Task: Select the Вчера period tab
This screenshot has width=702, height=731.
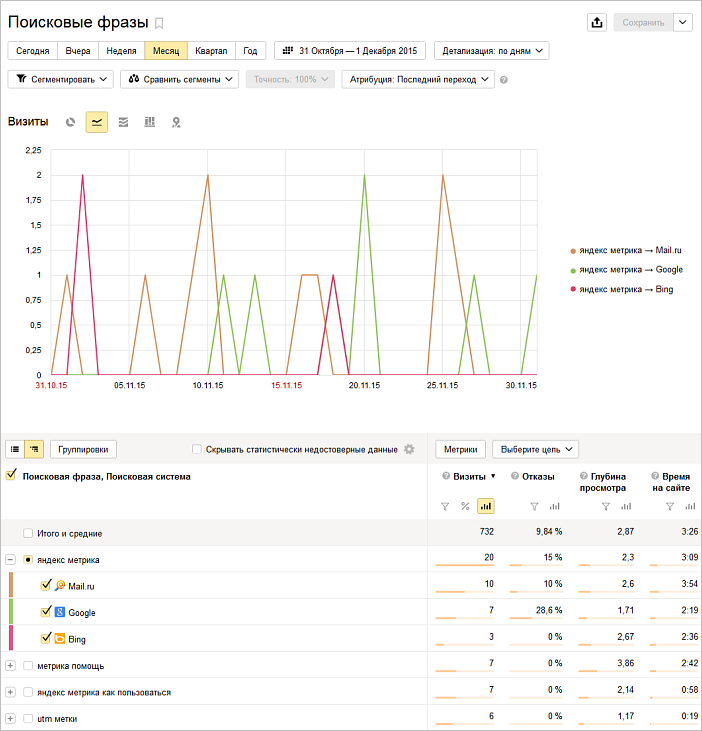Action: (x=78, y=51)
